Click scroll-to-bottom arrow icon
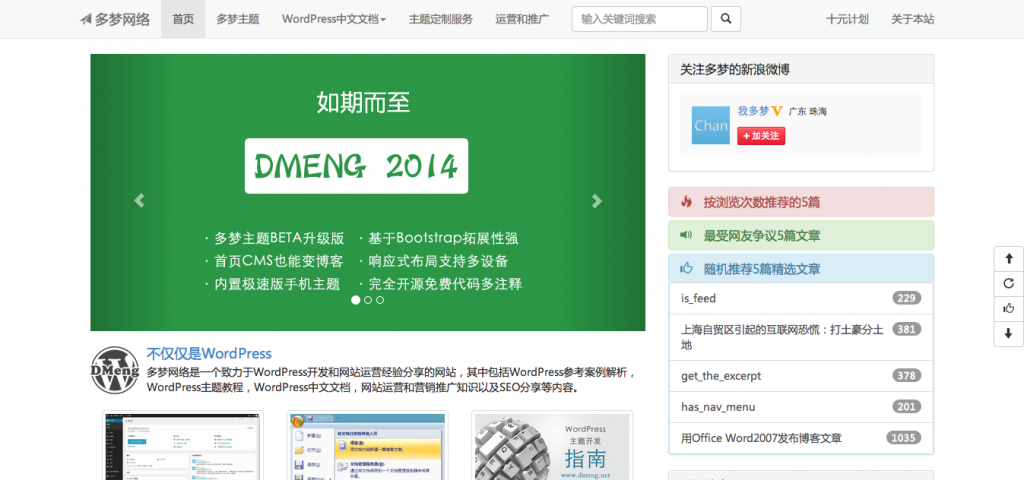The height and width of the screenshot is (480, 1024). pyautogui.click(x=1008, y=334)
